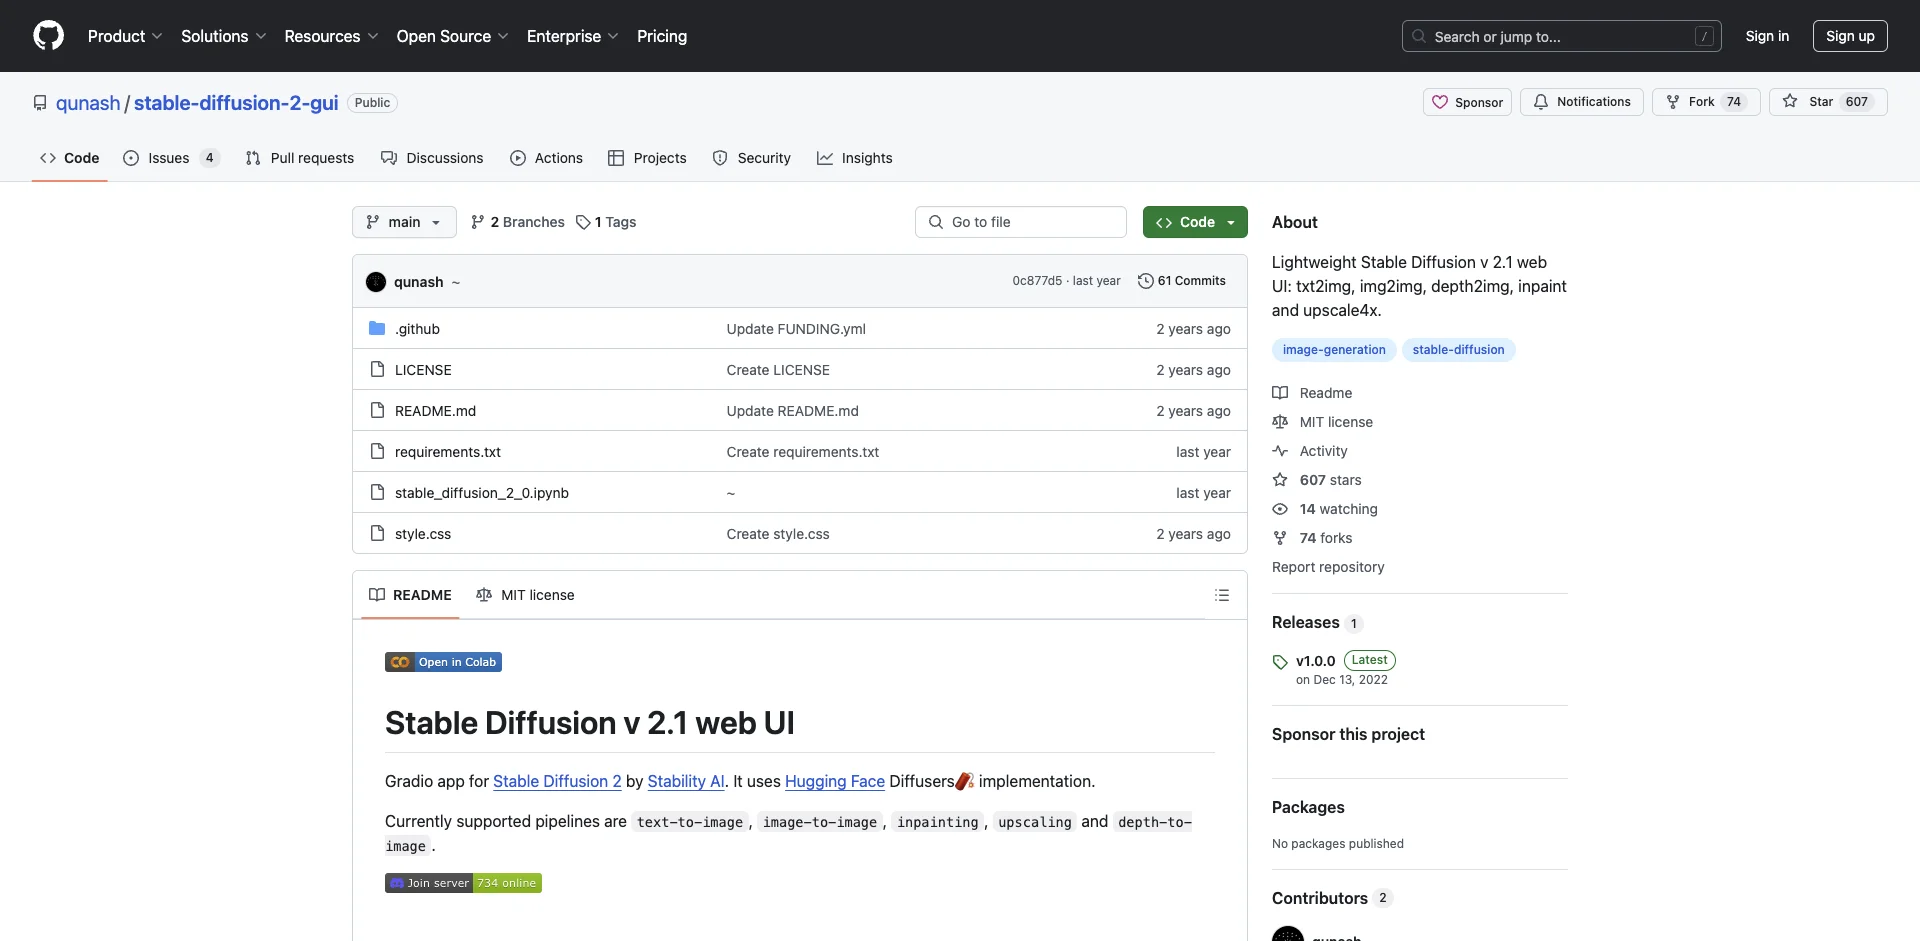Image resolution: width=1920 pixels, height=941 pixels.
Task: Expand the Enterprise menu
Action: [x=572, y=36]
